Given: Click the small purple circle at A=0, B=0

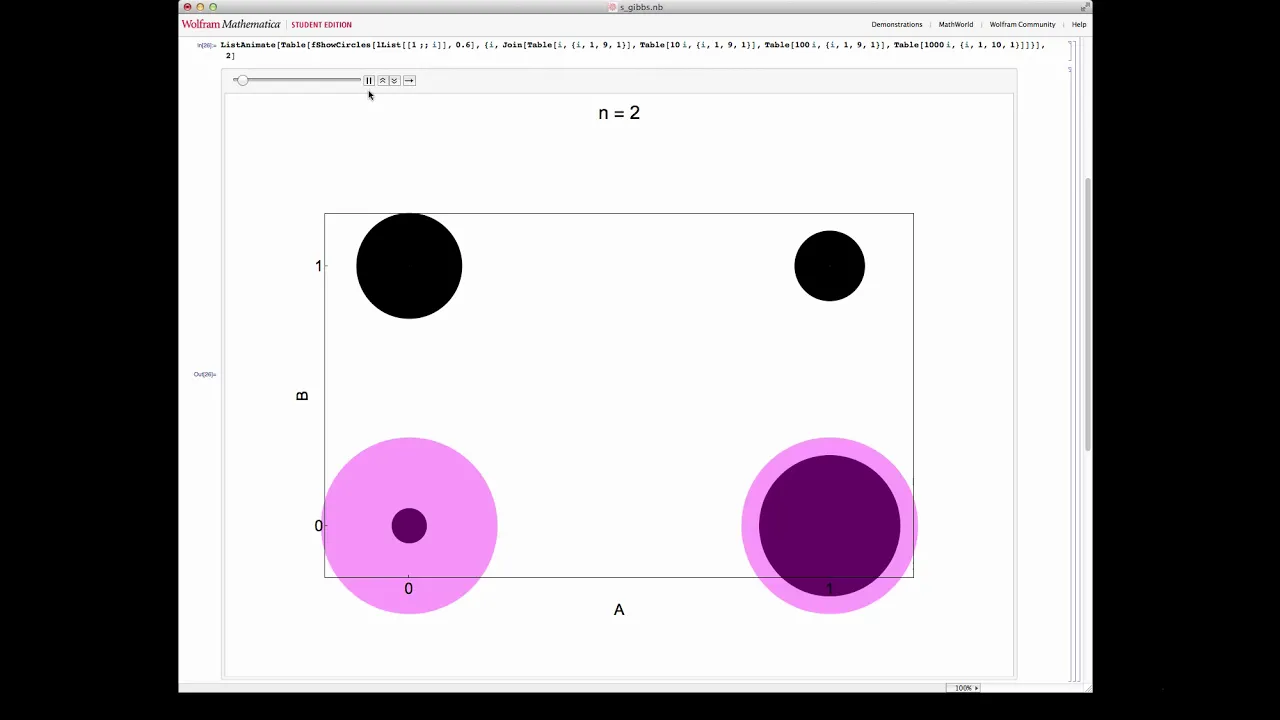Looking at the screenshot, I should pyautogui.click(x=409, y=526).
